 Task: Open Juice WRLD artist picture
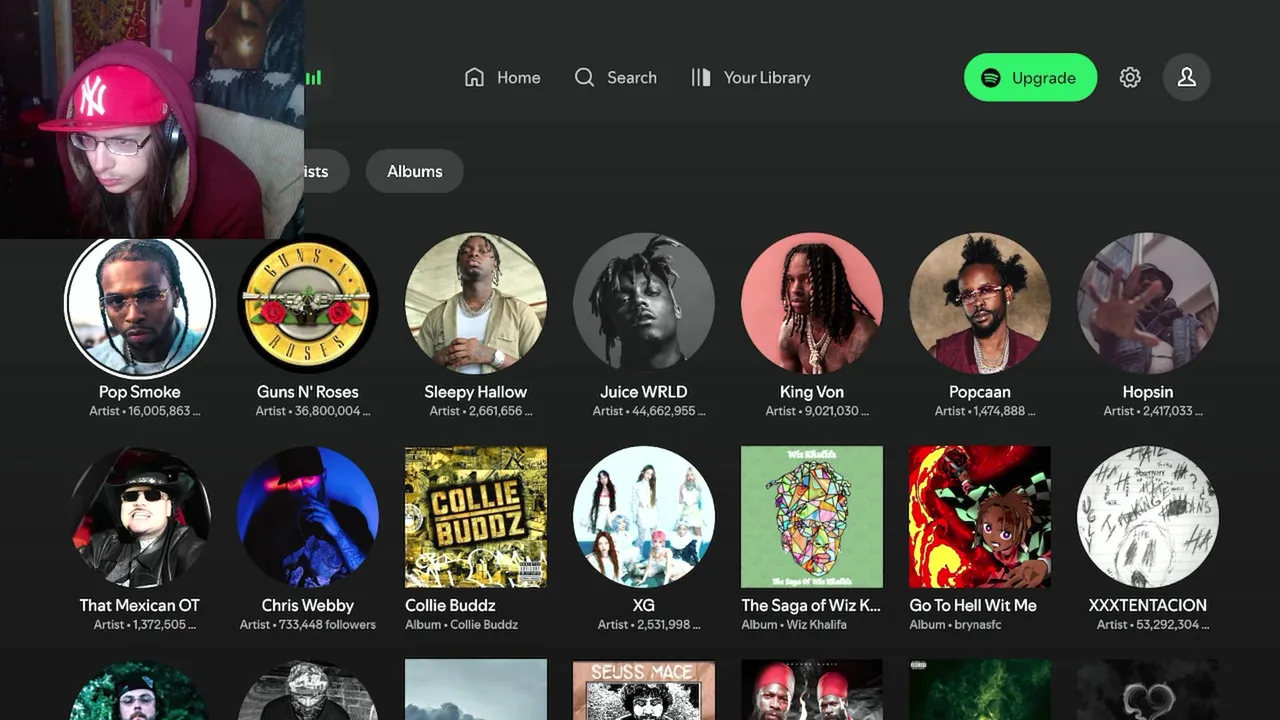[644, 304]
